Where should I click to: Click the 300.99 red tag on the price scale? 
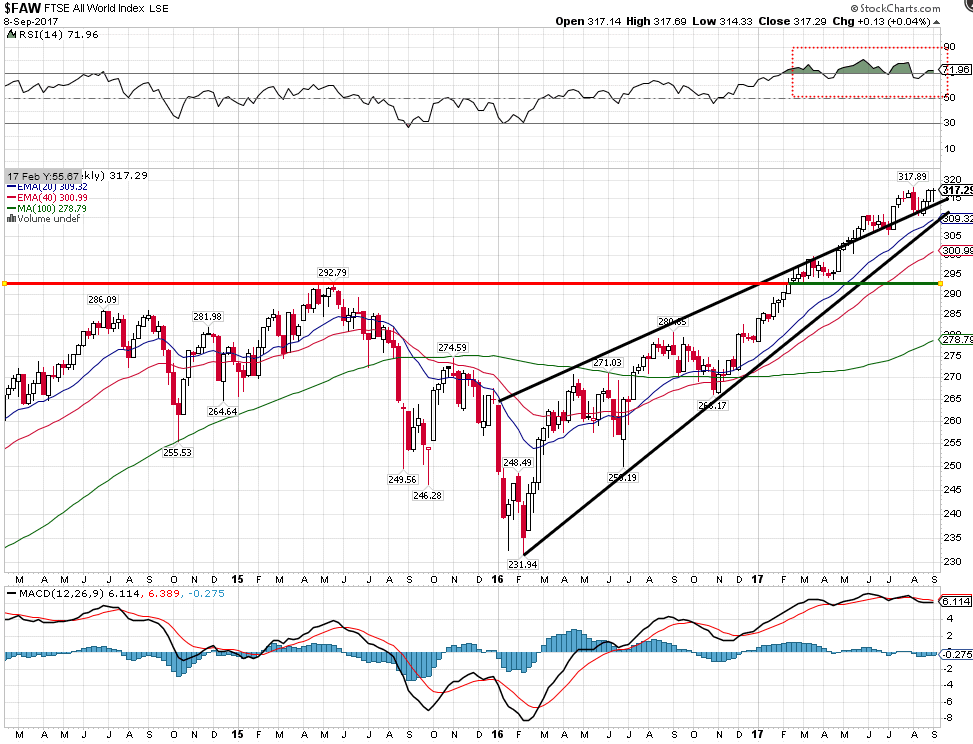(957, 251)
